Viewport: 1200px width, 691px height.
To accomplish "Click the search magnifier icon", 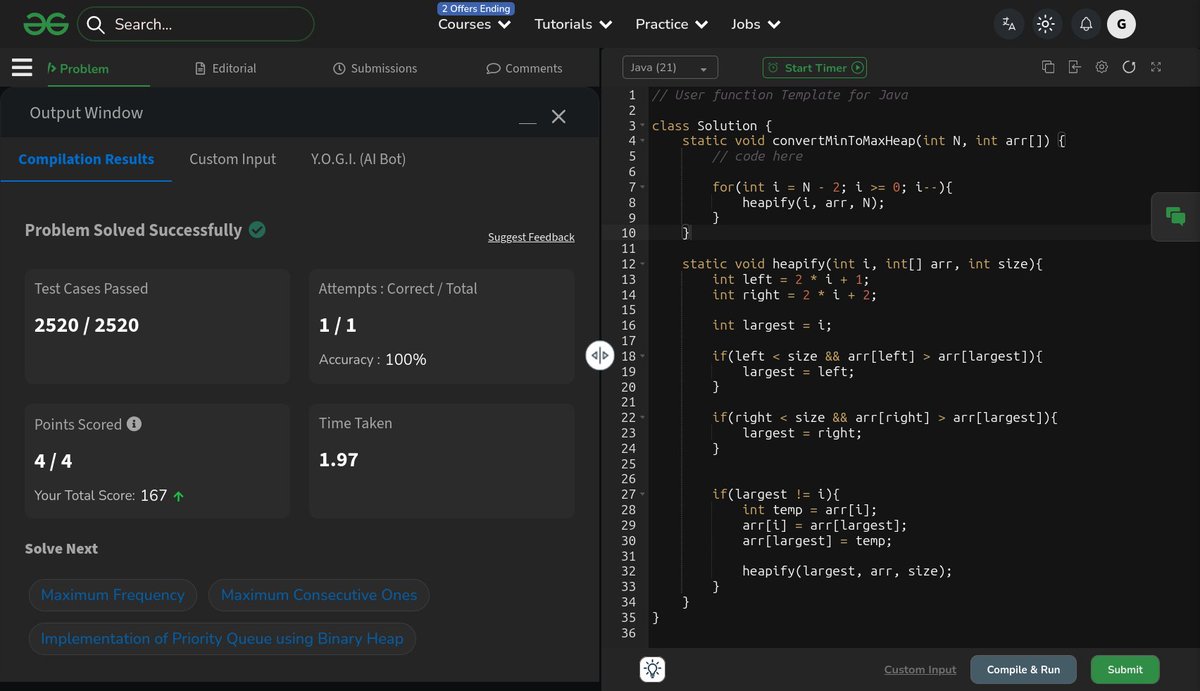I will click(x=95, y=24).
